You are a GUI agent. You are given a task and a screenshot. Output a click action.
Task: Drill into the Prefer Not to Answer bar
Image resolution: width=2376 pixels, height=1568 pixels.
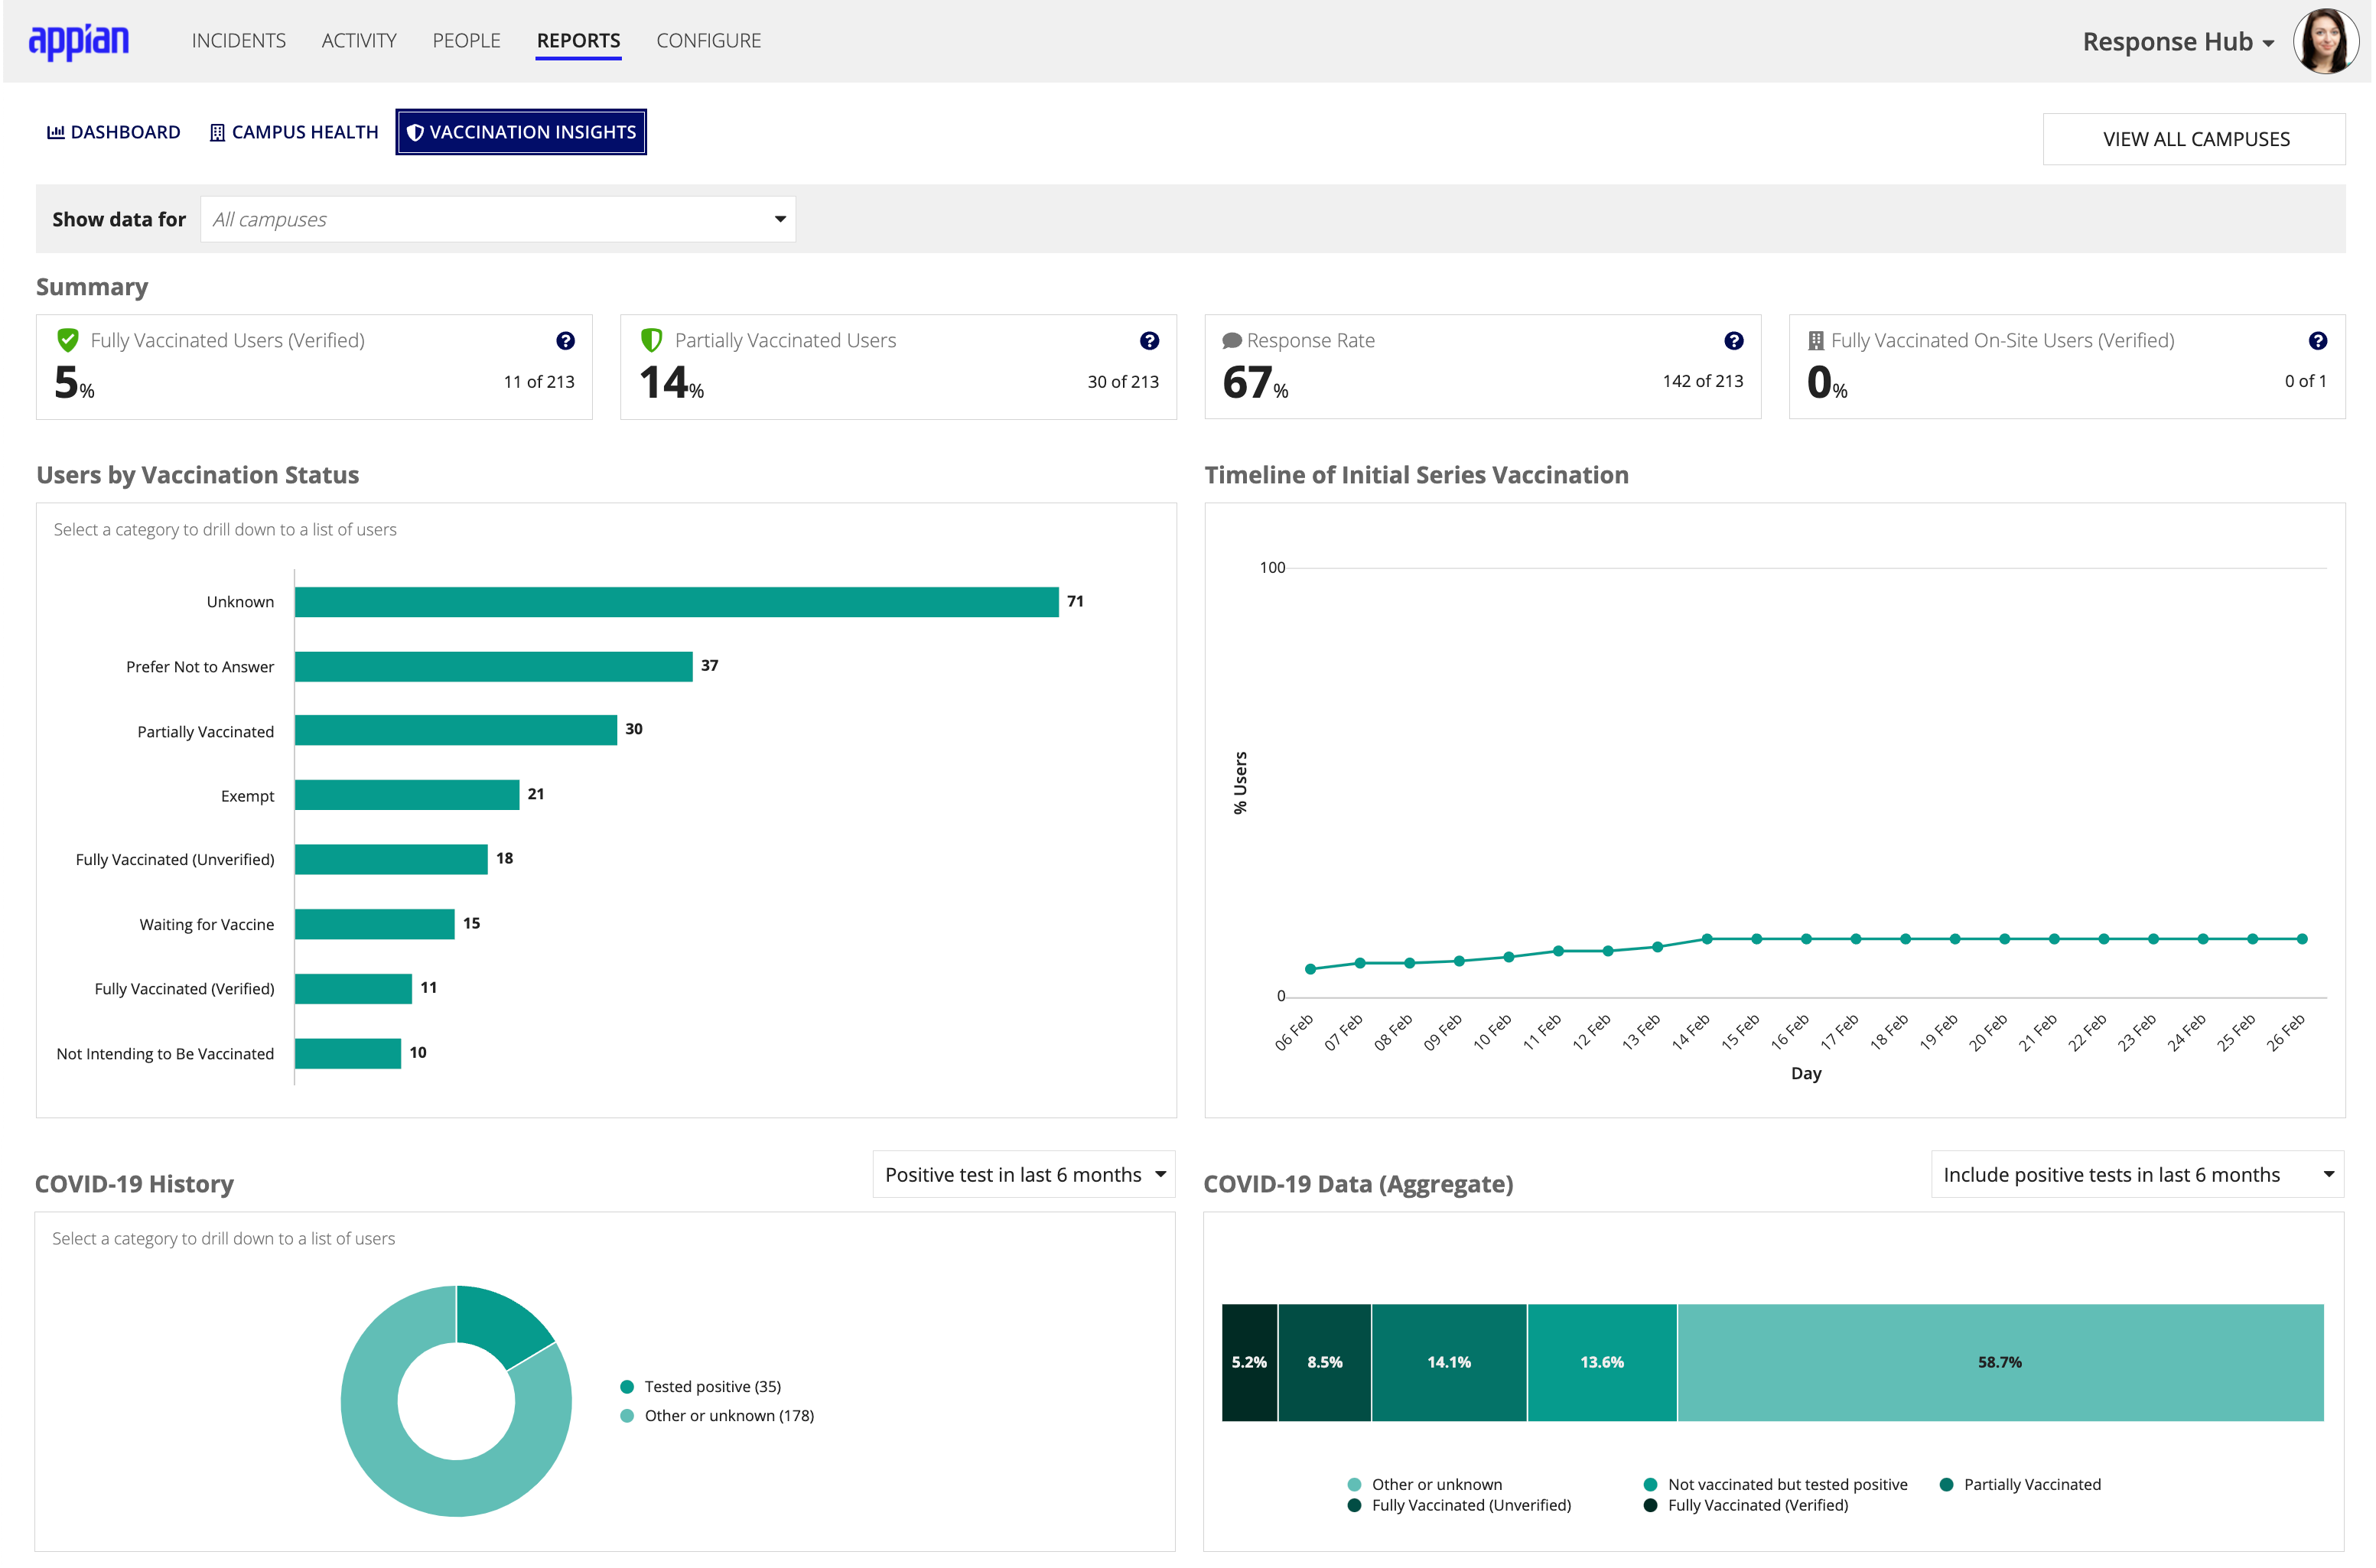click(x=494, y=666)
